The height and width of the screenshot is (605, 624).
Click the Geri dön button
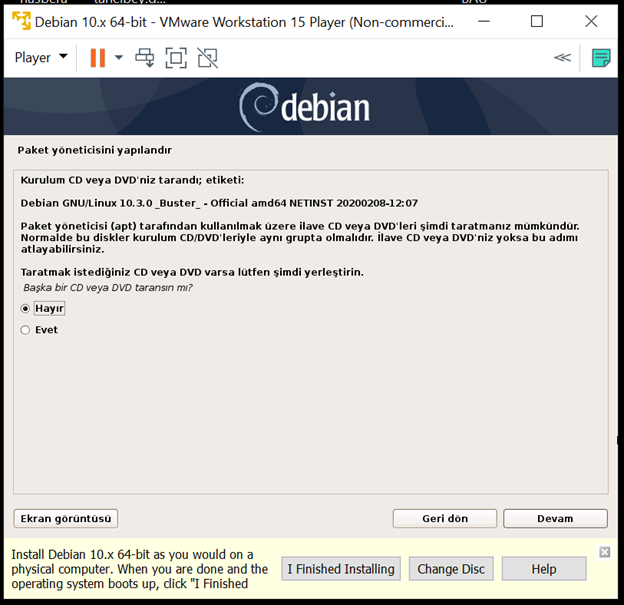pos(445,519)
